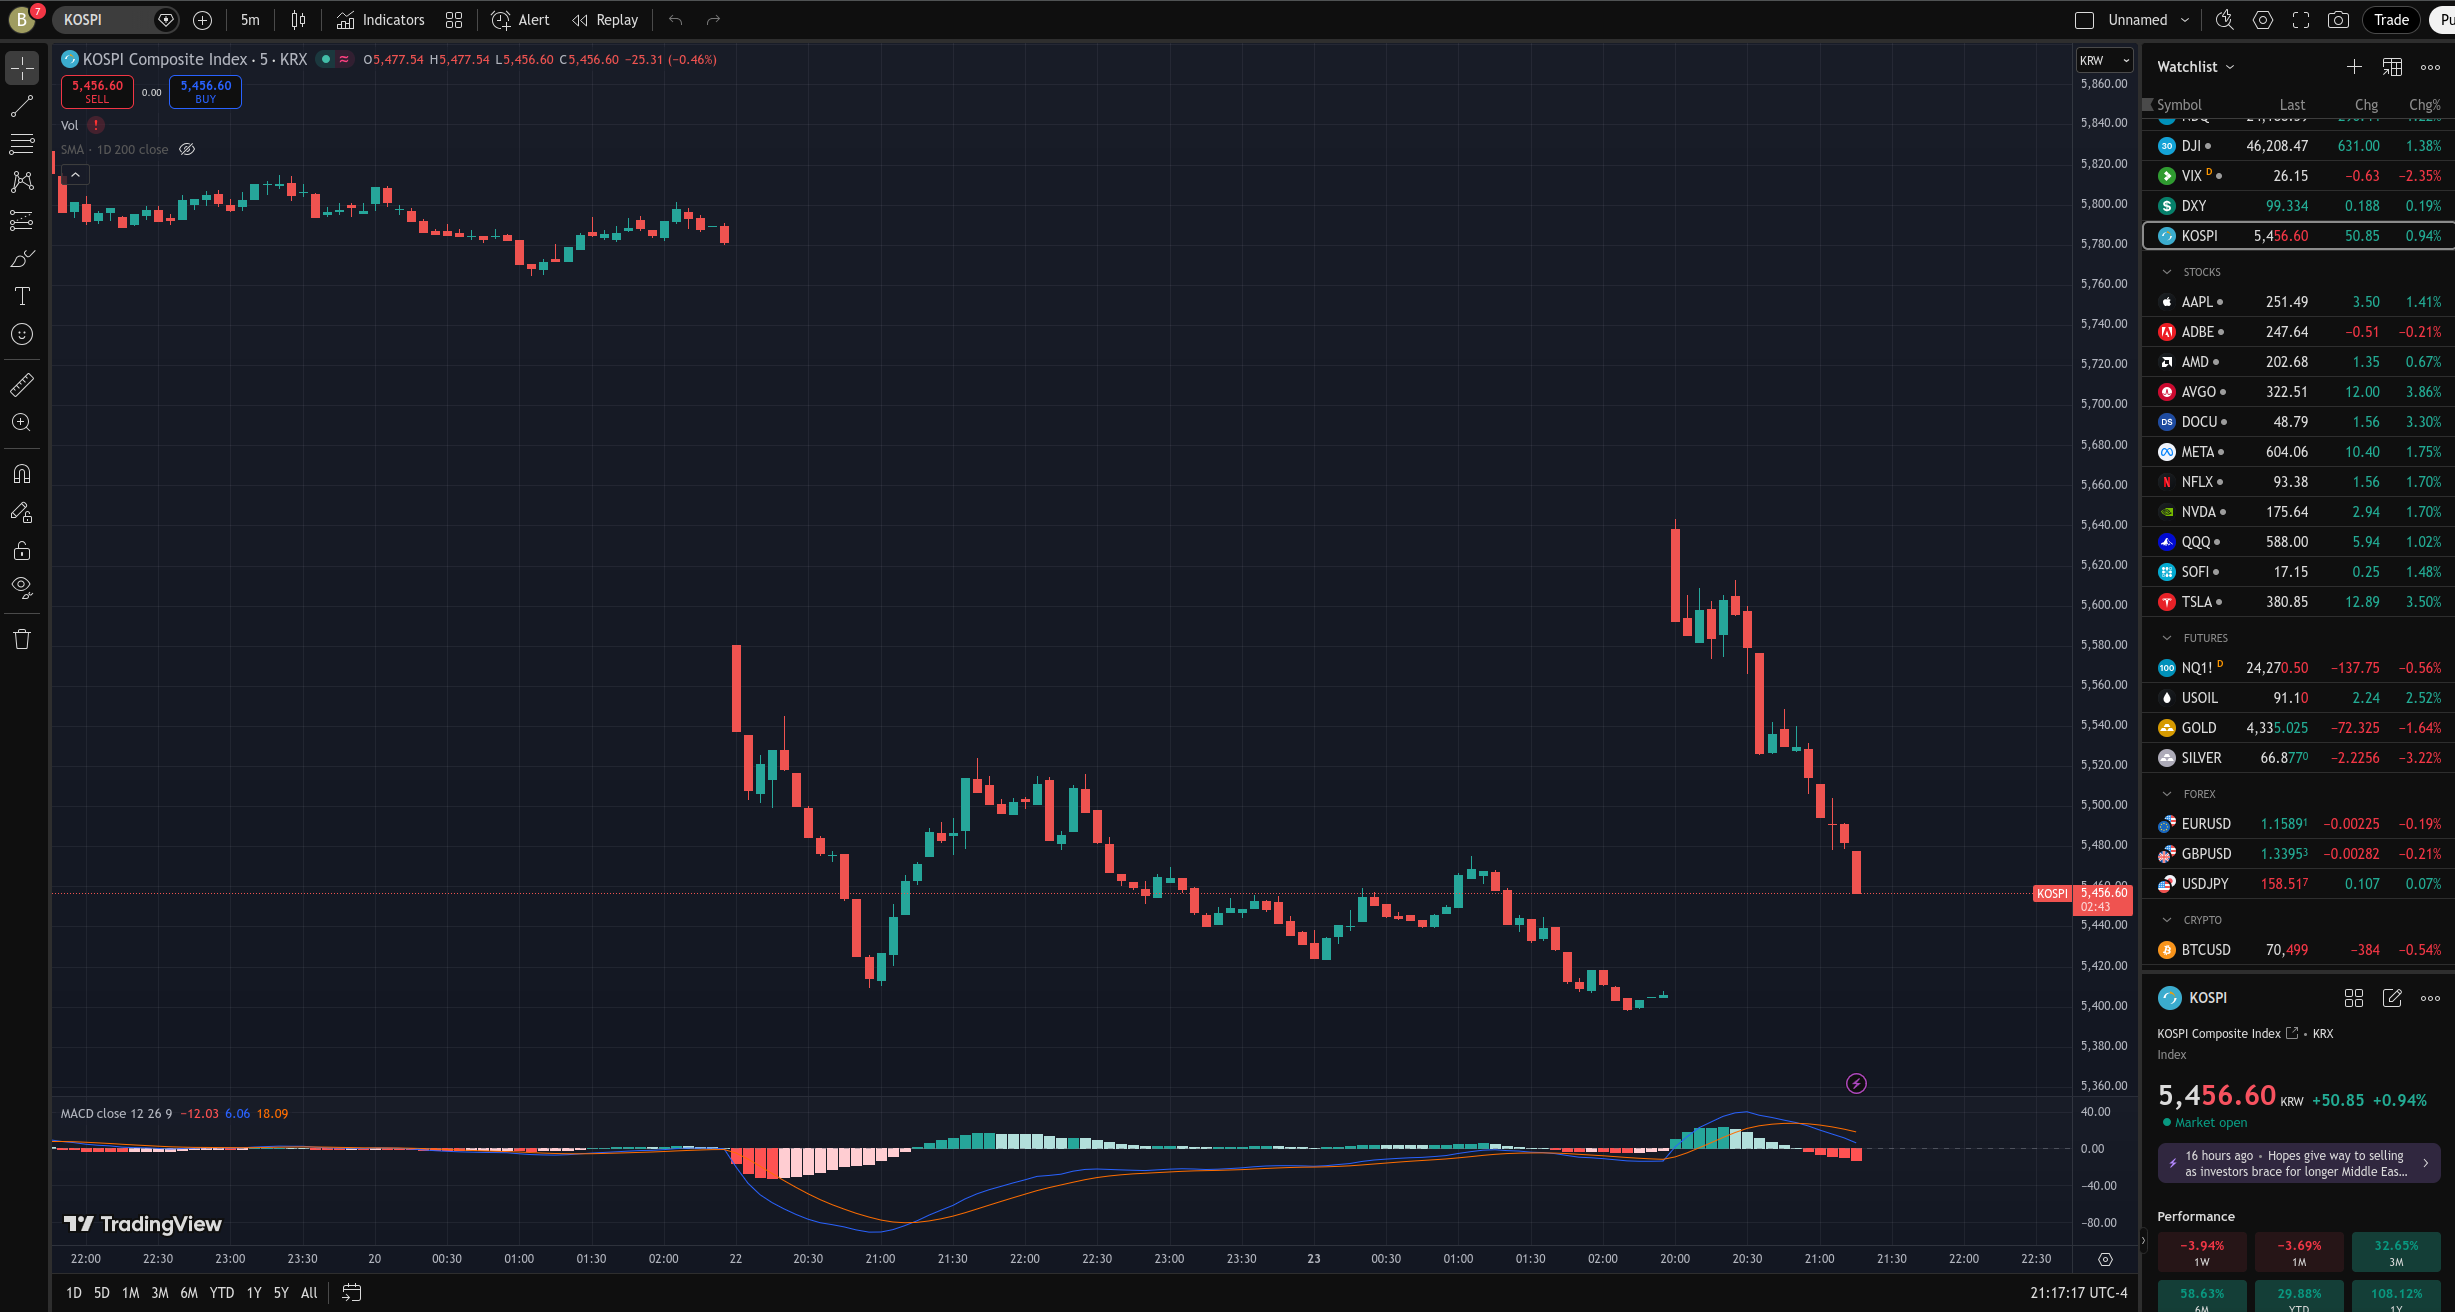
Task: Toggle SMA indicator visibility eye
Action: pos(187,149)
